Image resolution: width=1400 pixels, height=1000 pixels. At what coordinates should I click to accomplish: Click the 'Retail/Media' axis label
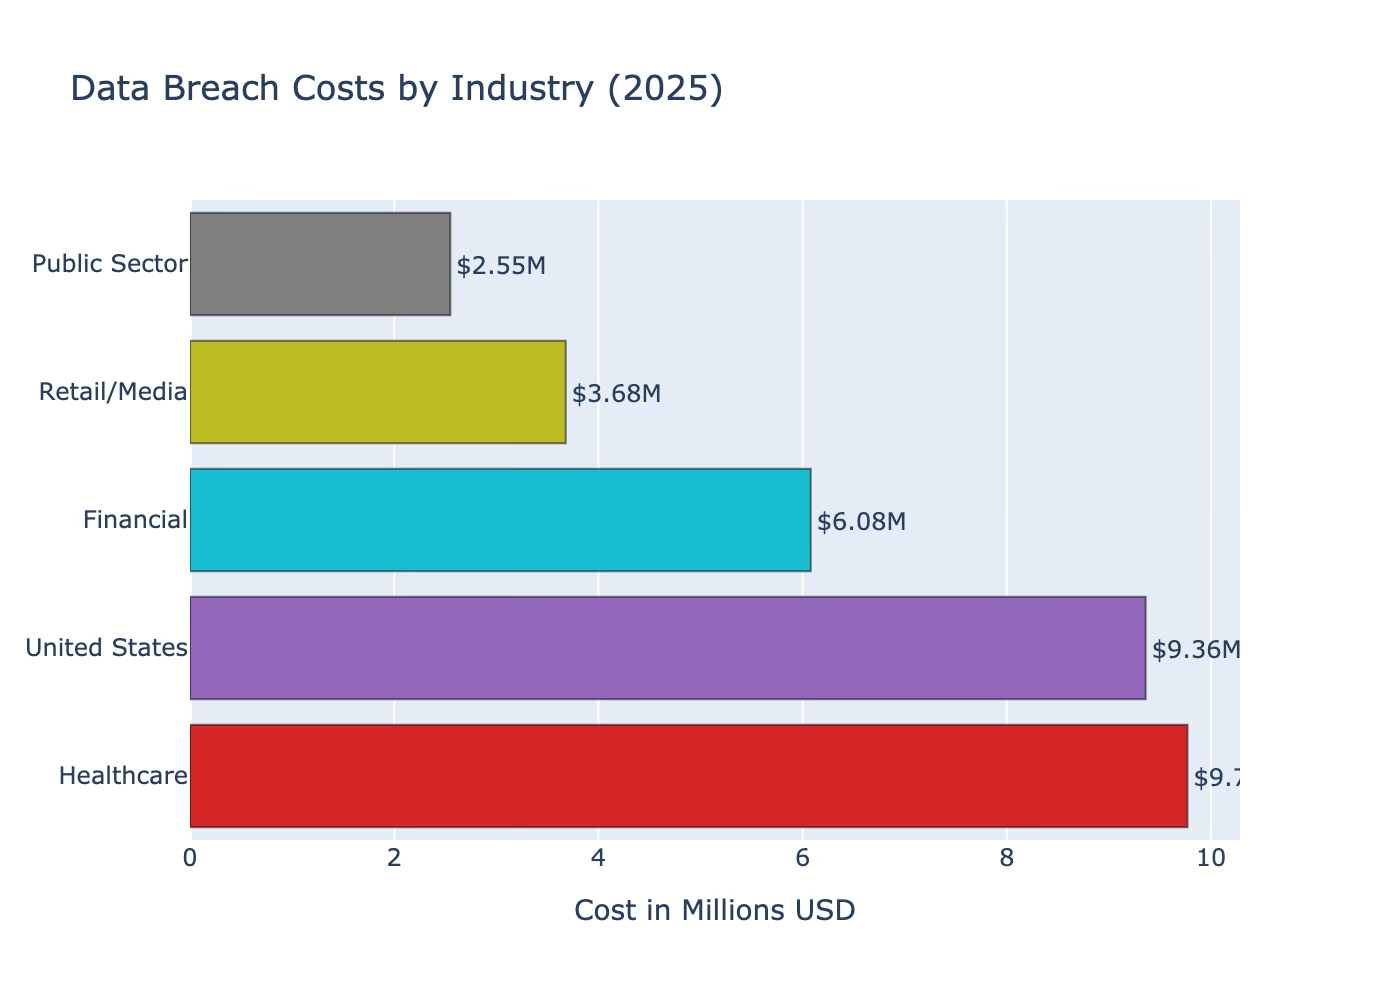point(113,392)
